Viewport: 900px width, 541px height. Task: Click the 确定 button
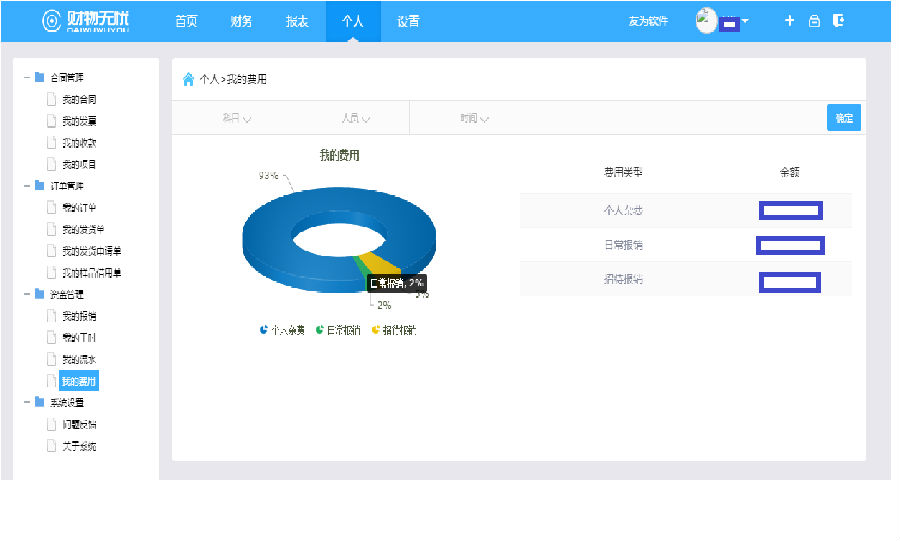point(843,118)
